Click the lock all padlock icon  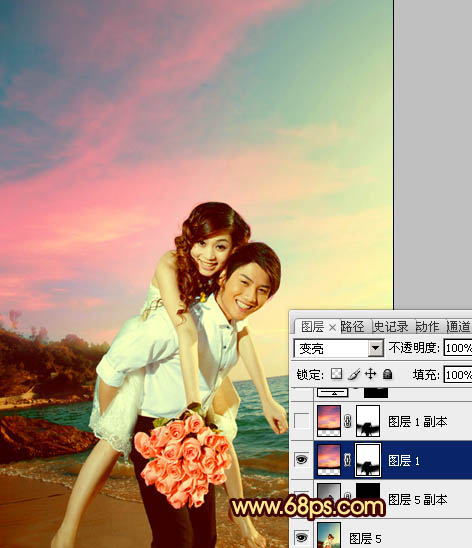tap(387, 374)
